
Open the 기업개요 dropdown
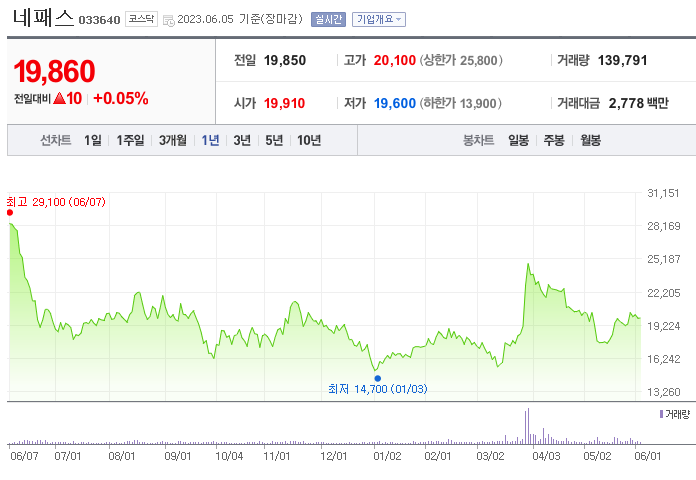(379, 20)
